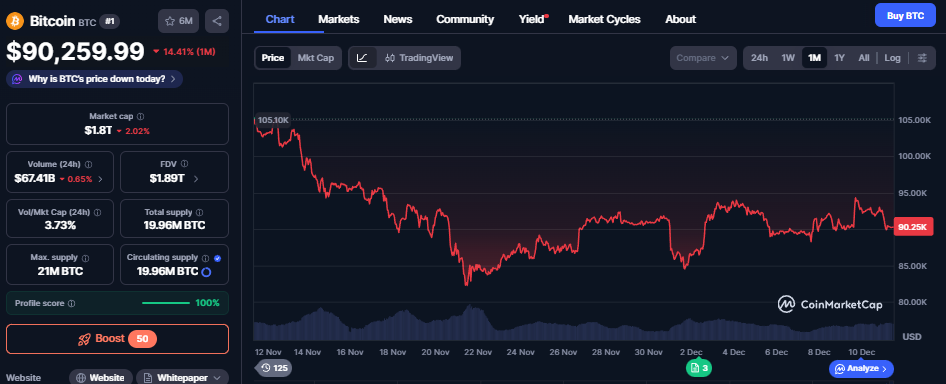Open the About tab
Image resolution: width=946 pixels, height=384 pixels.
[681, 19]
